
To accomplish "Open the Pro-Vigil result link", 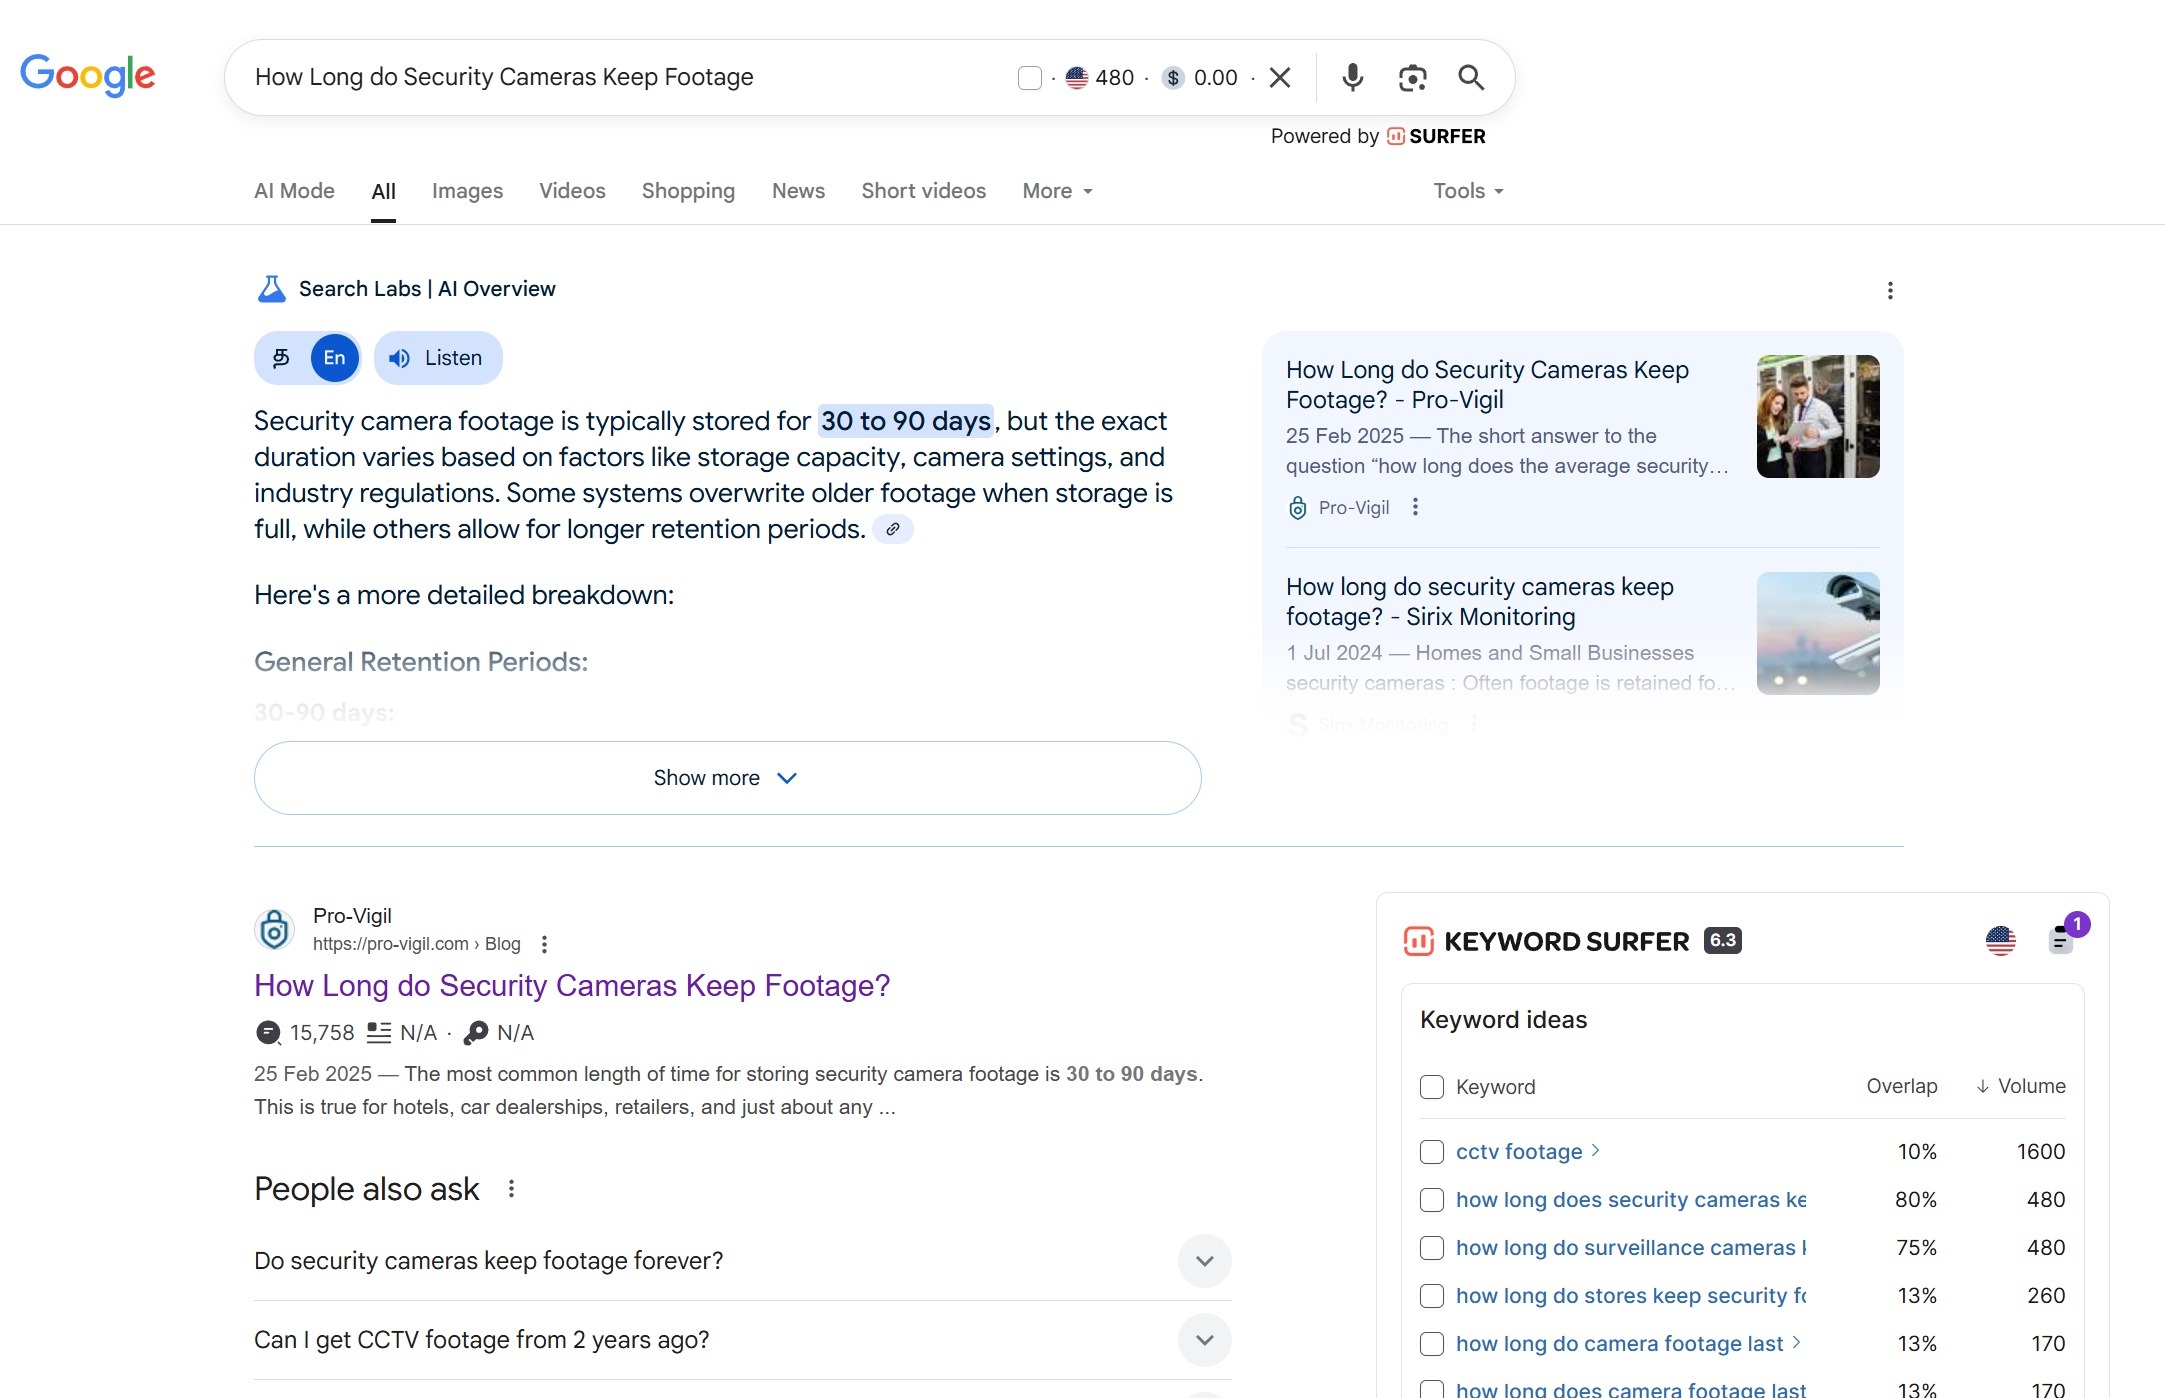I will (x=572, y=985).
